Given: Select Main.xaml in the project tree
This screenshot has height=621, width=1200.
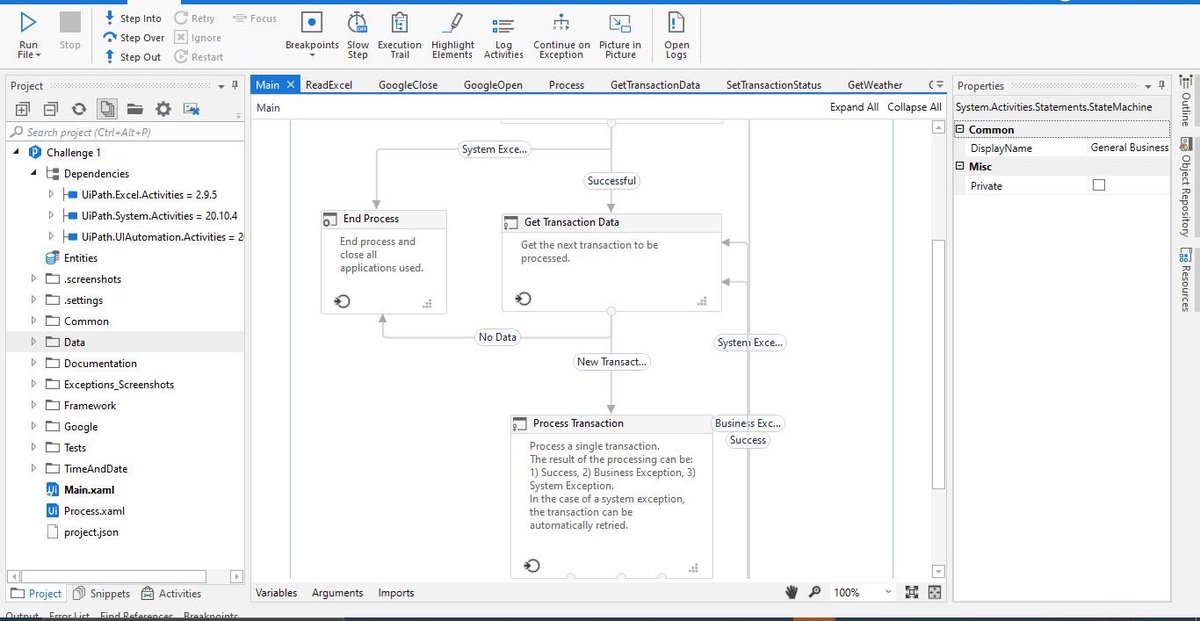Looking at the screenshot, I should coord(89,490).
